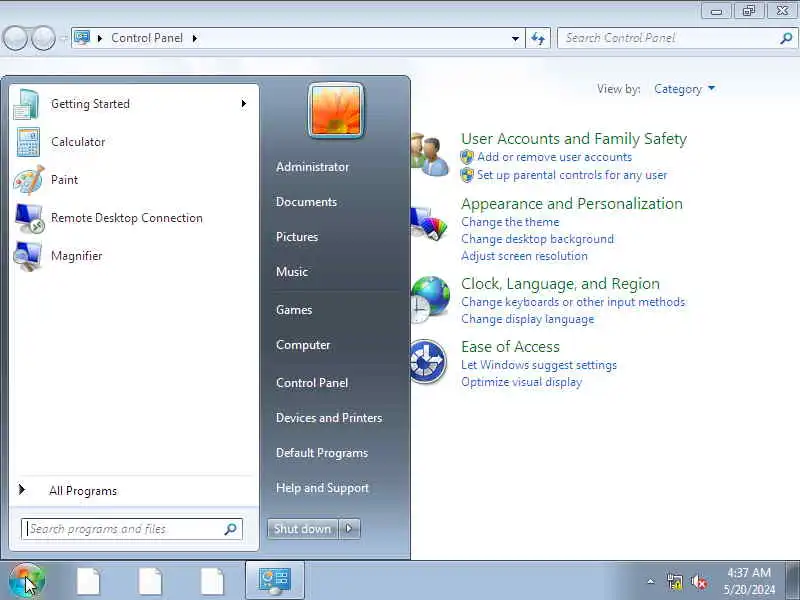Open Computer from the Start menu
Screen dimensions: 800x600
pos(303,345)
